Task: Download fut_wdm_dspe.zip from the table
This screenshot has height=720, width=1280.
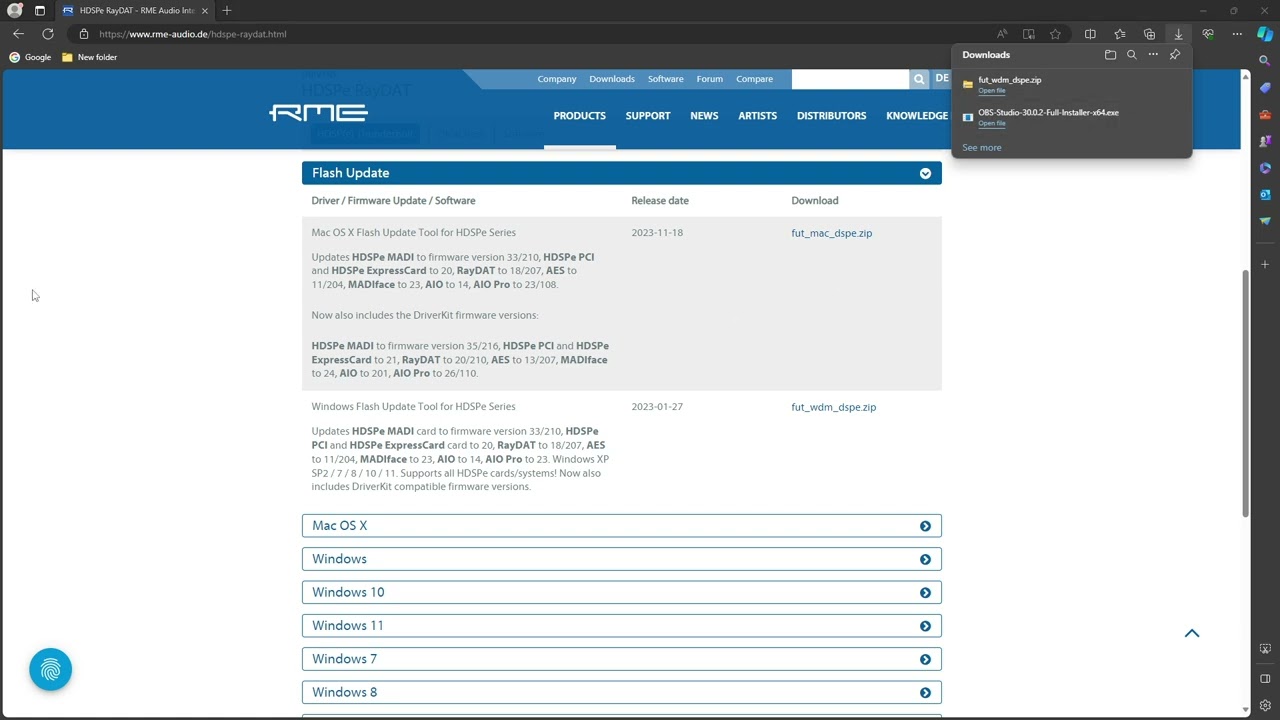Action: (834, 407)
